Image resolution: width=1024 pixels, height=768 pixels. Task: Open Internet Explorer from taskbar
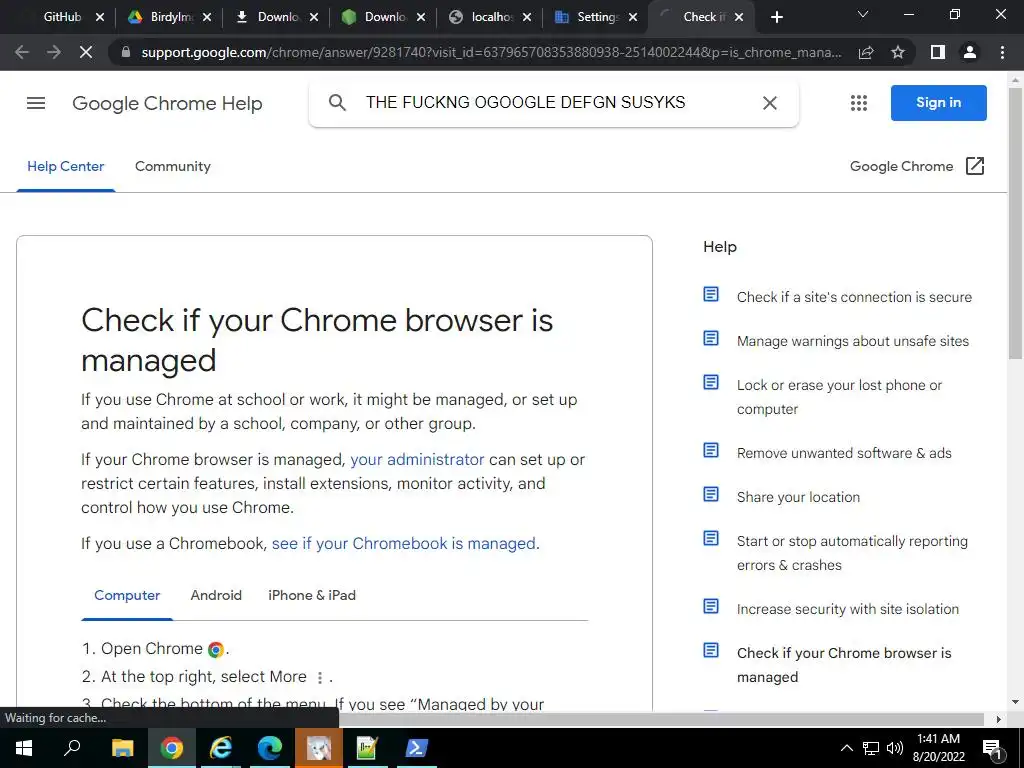coord(221,748)
